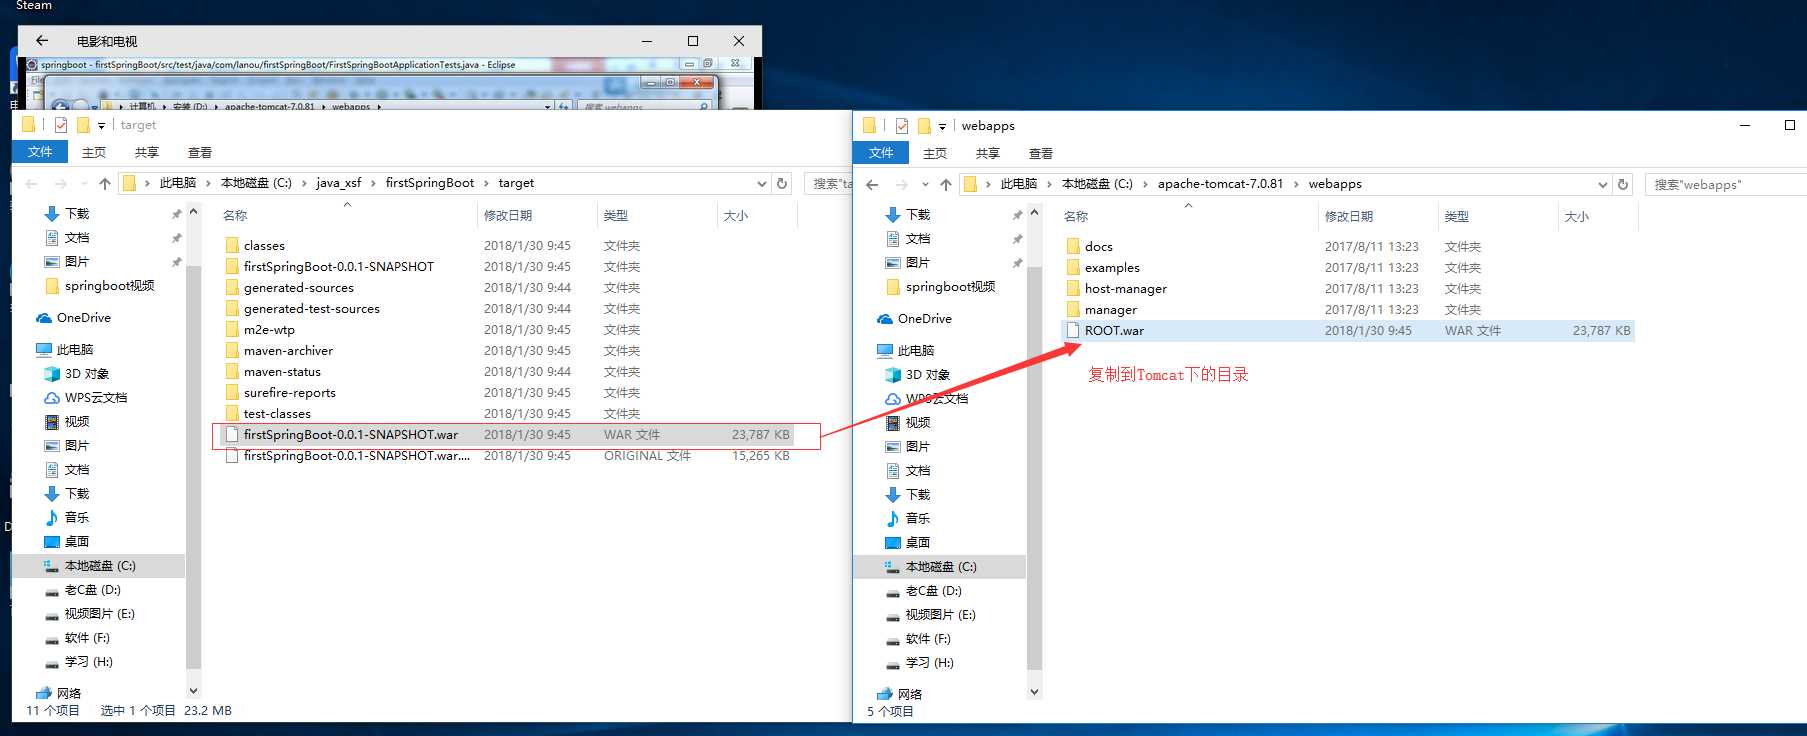
Task: Click target sidebar scrollbar down arrow
Action: point(193,691)
